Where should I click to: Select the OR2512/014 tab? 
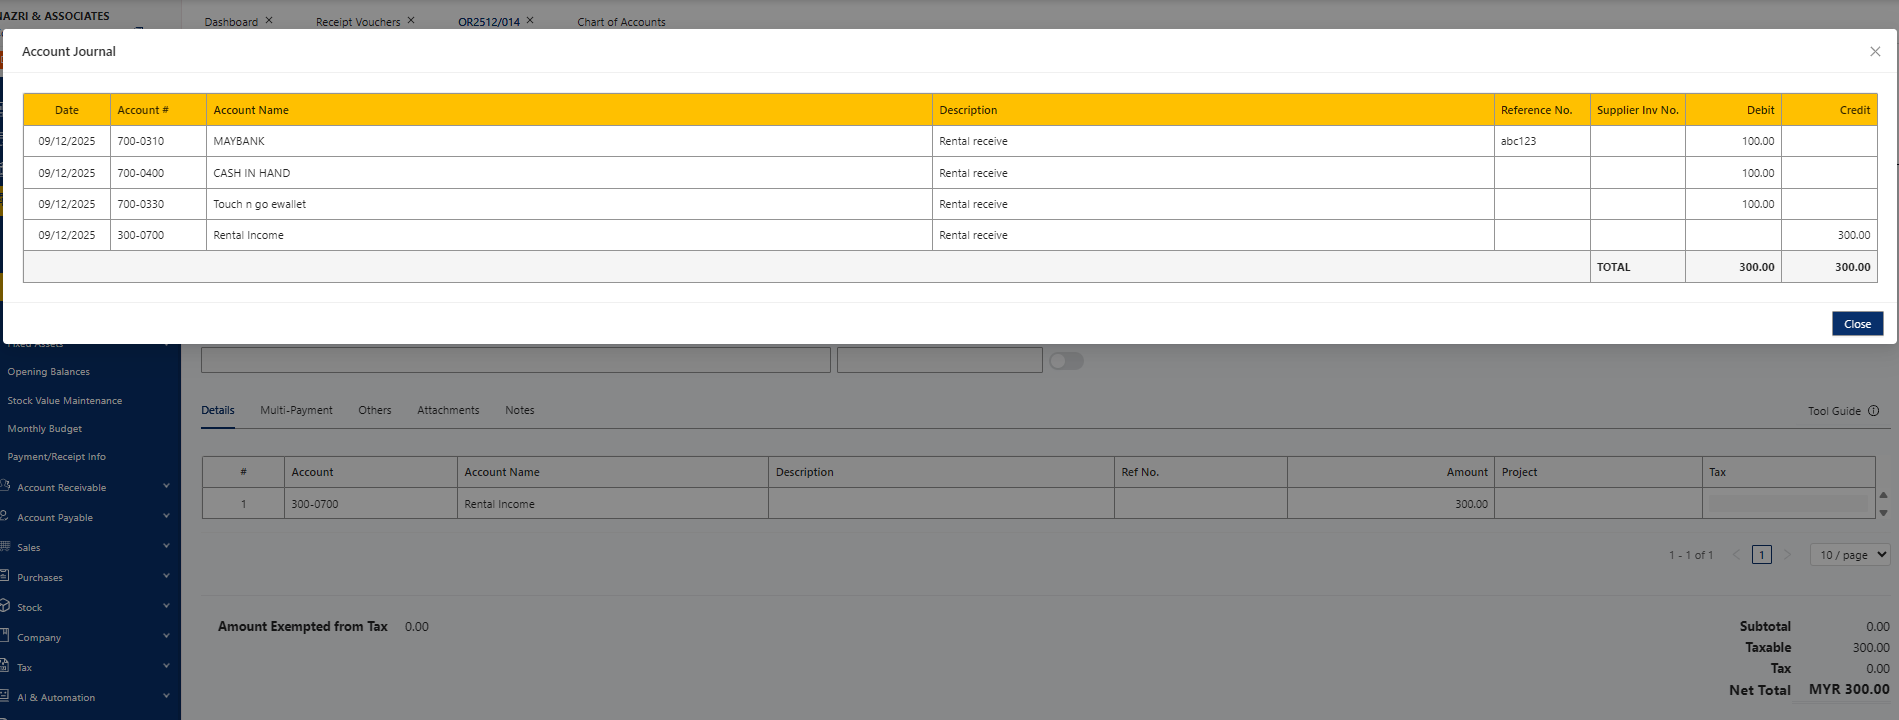click(x=489, y=22)
